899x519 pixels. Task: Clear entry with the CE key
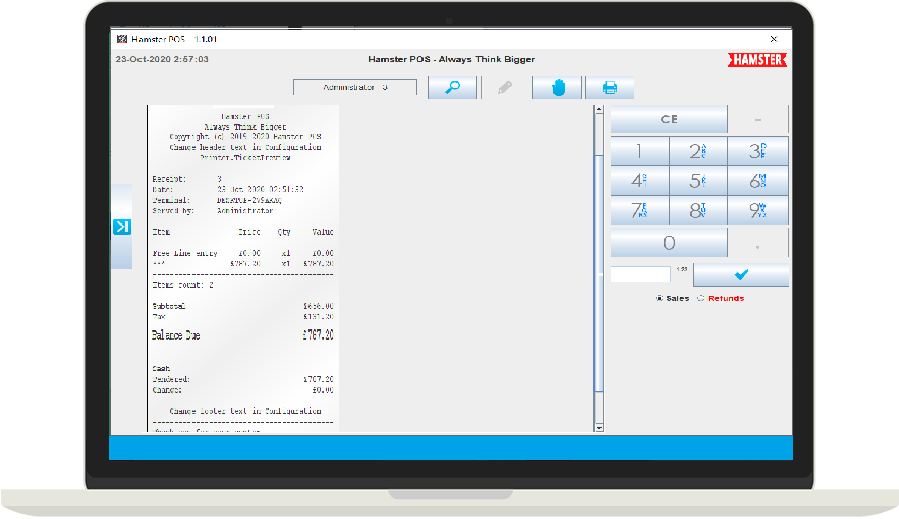(669, 119)
